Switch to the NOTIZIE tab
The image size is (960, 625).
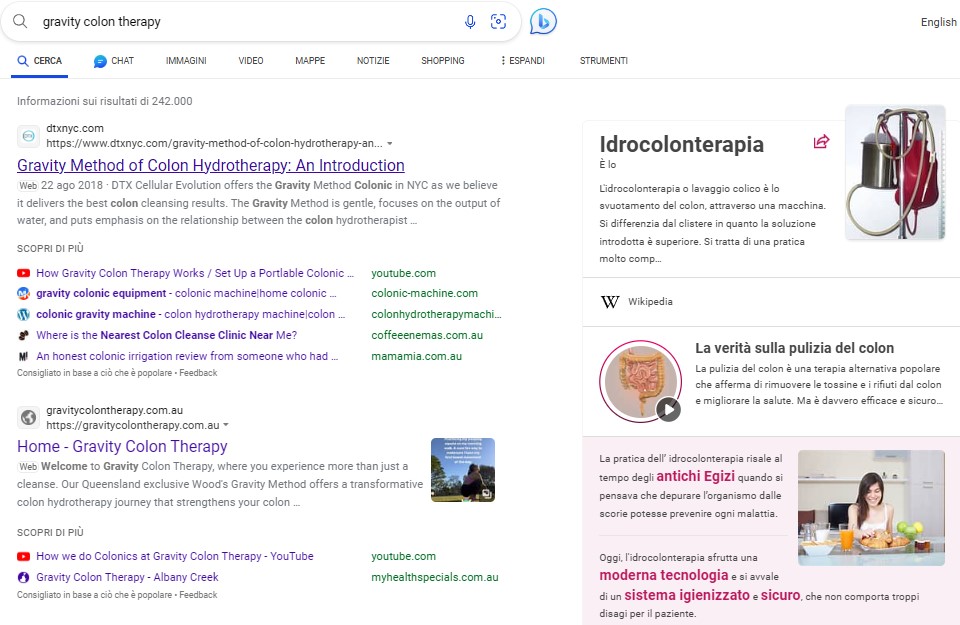[x=373, y=61]
